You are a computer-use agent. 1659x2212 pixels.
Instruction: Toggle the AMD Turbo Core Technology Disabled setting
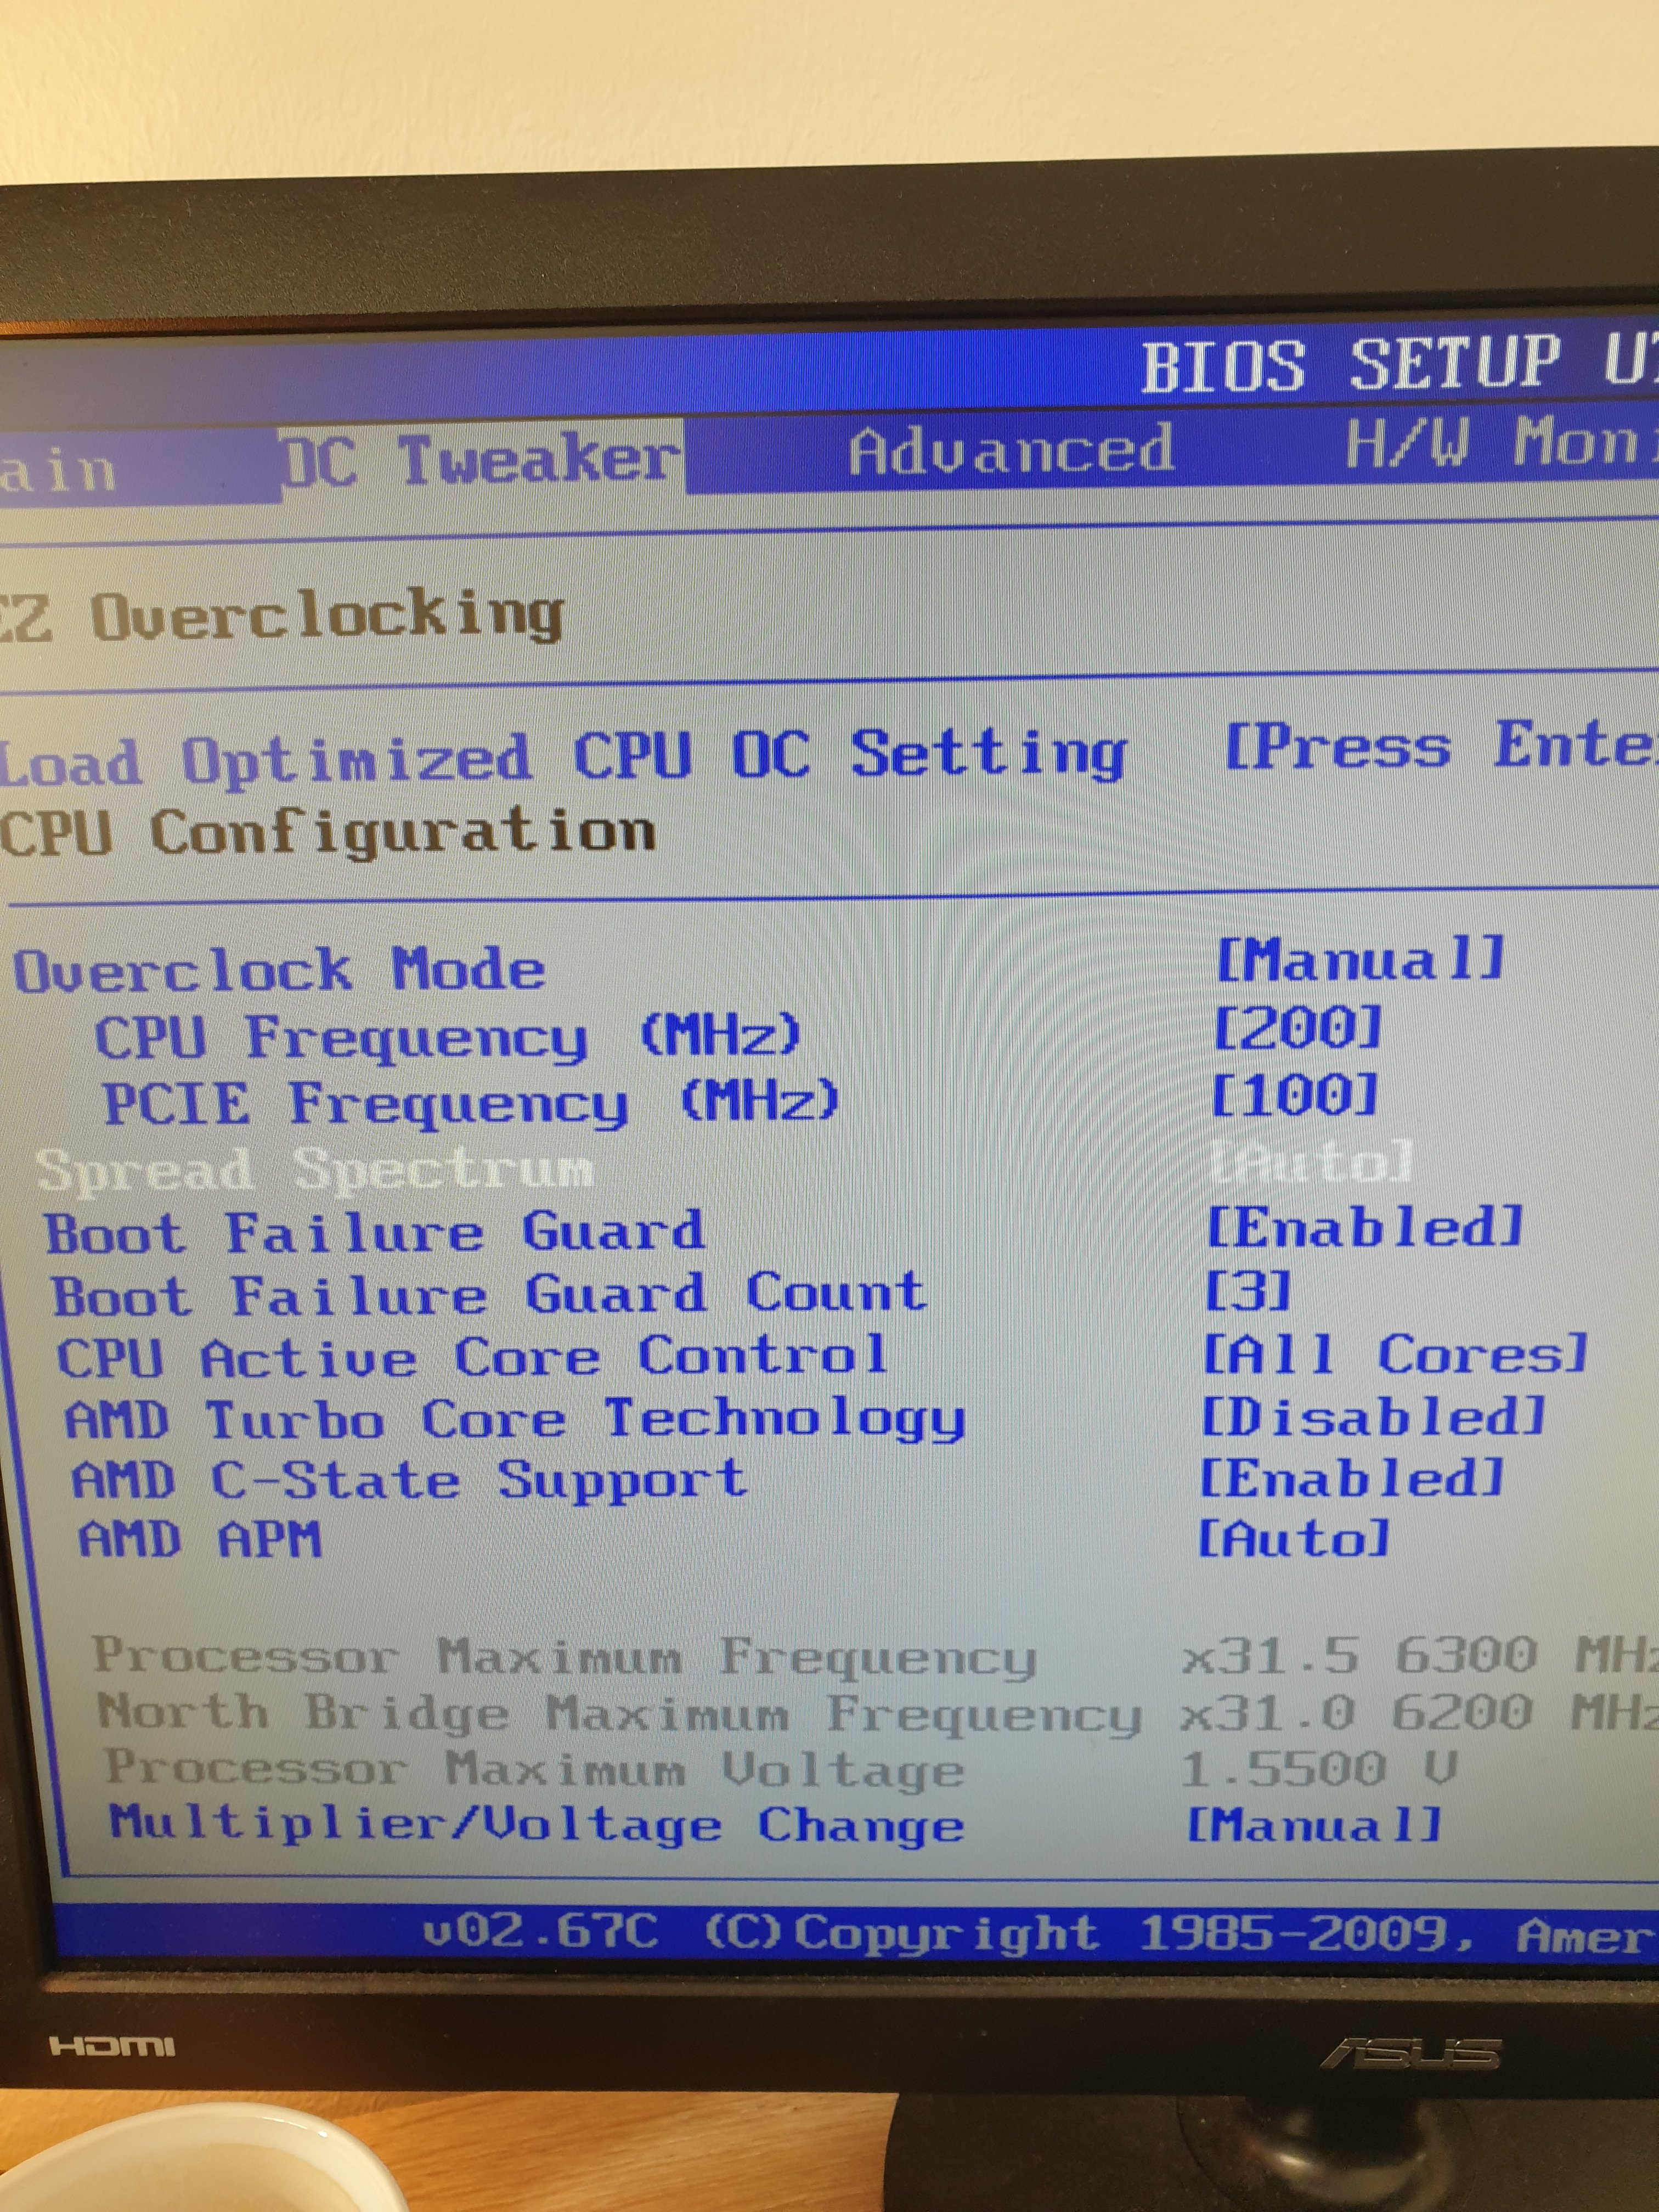[1373, 1416]
